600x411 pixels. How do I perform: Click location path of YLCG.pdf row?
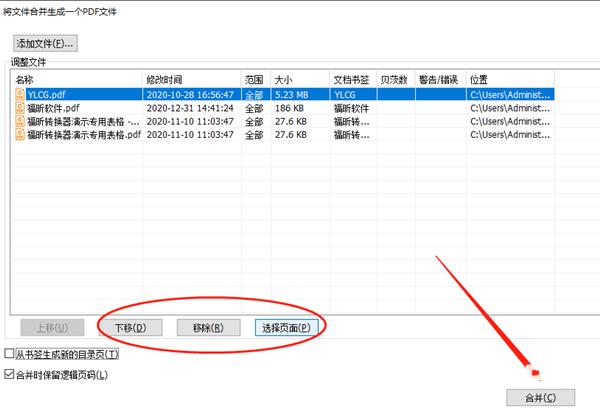tap(510, 95)
